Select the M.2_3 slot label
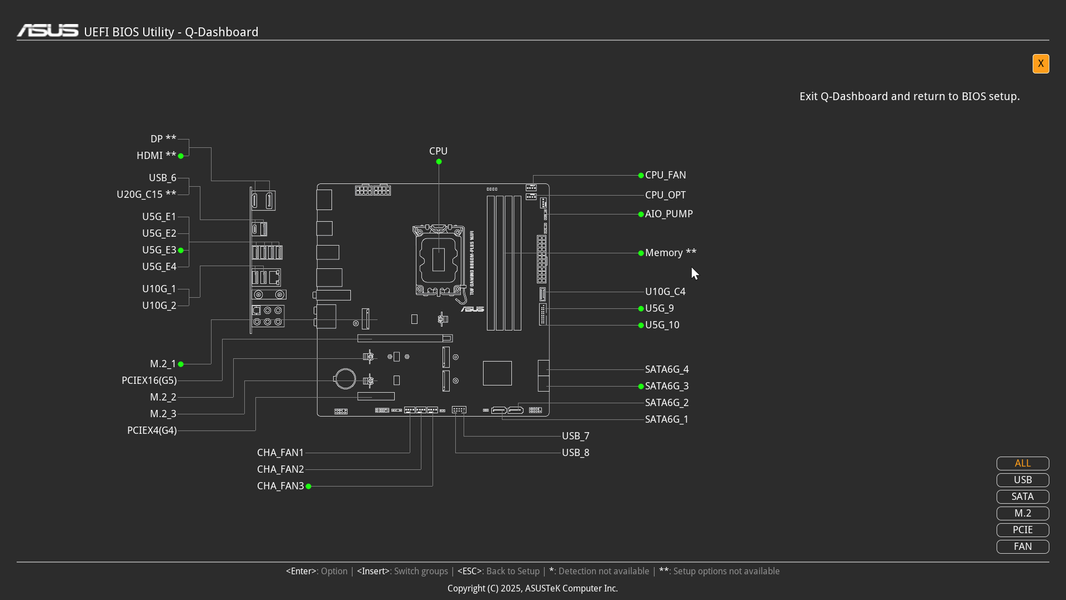1066x600 pixels. (163, 414)
